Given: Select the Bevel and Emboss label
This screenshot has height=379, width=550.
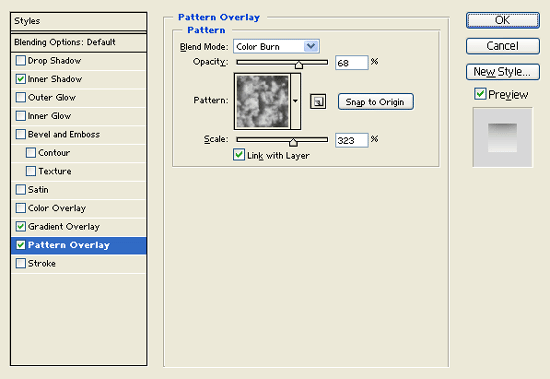Looking at the screenshot, I should tap(64, 134).
